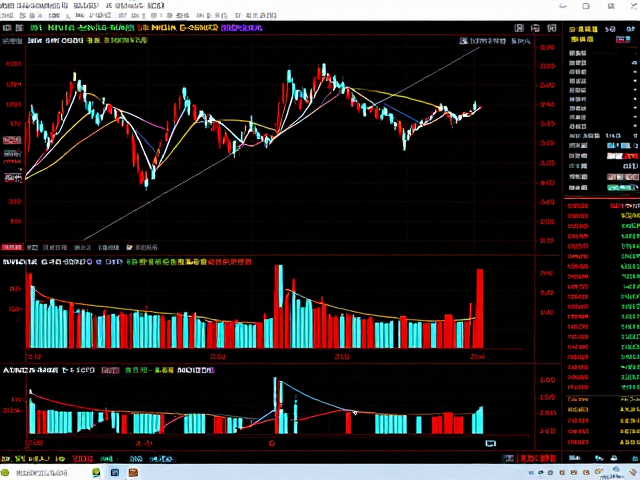Click the highlighted grey label in bottom indicator header
This screenshot has height=480, width=640.
point(110,370)
